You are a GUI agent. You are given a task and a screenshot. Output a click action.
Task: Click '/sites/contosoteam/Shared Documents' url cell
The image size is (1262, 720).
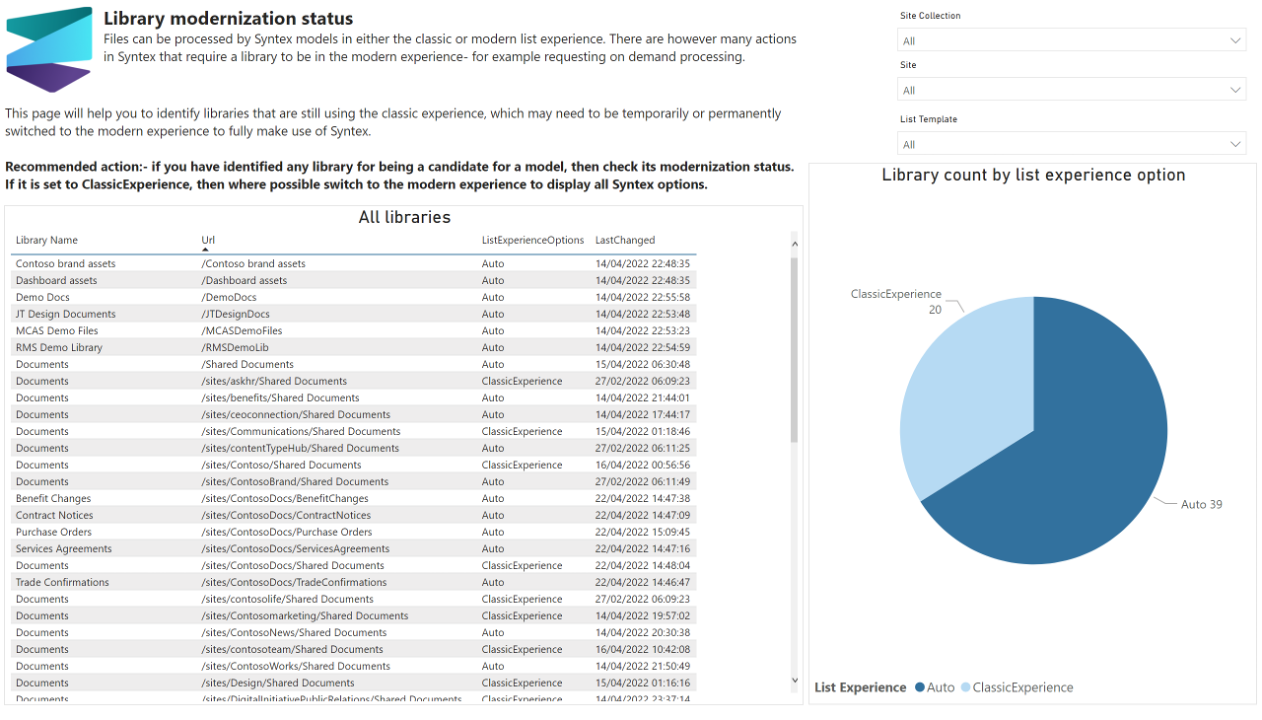292,649
